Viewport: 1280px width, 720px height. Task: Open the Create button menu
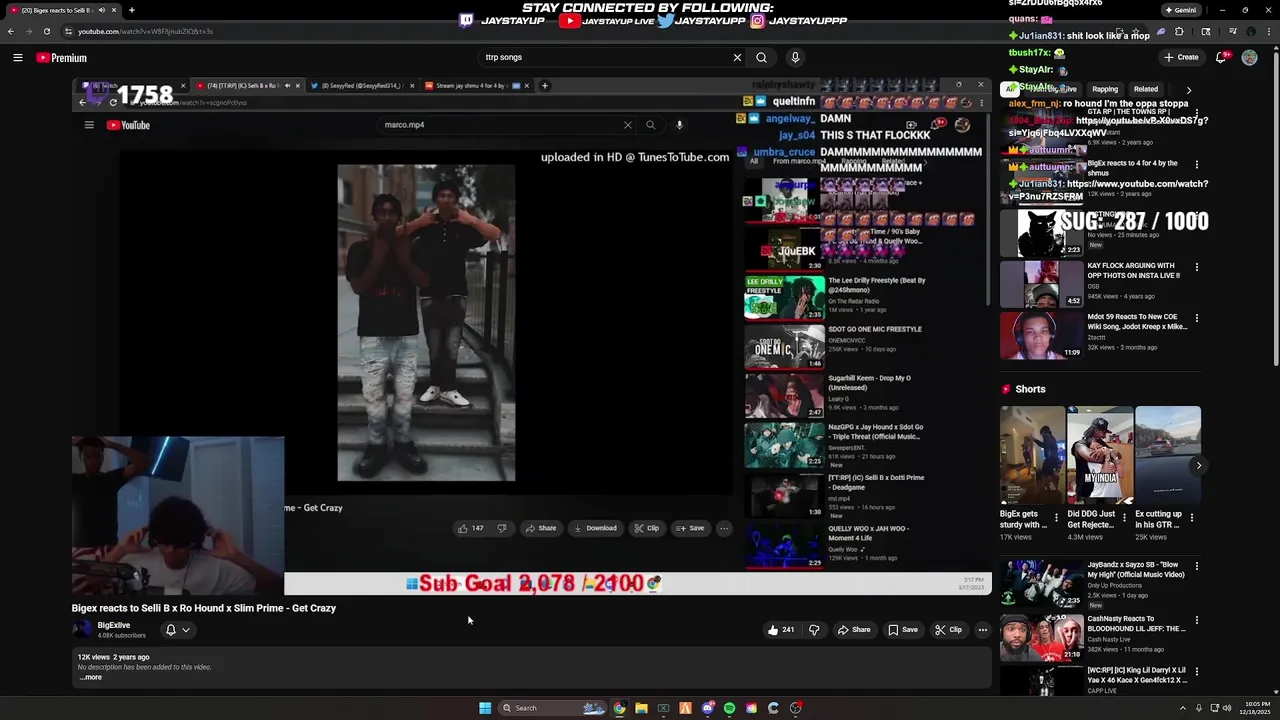coord(1182,58)
